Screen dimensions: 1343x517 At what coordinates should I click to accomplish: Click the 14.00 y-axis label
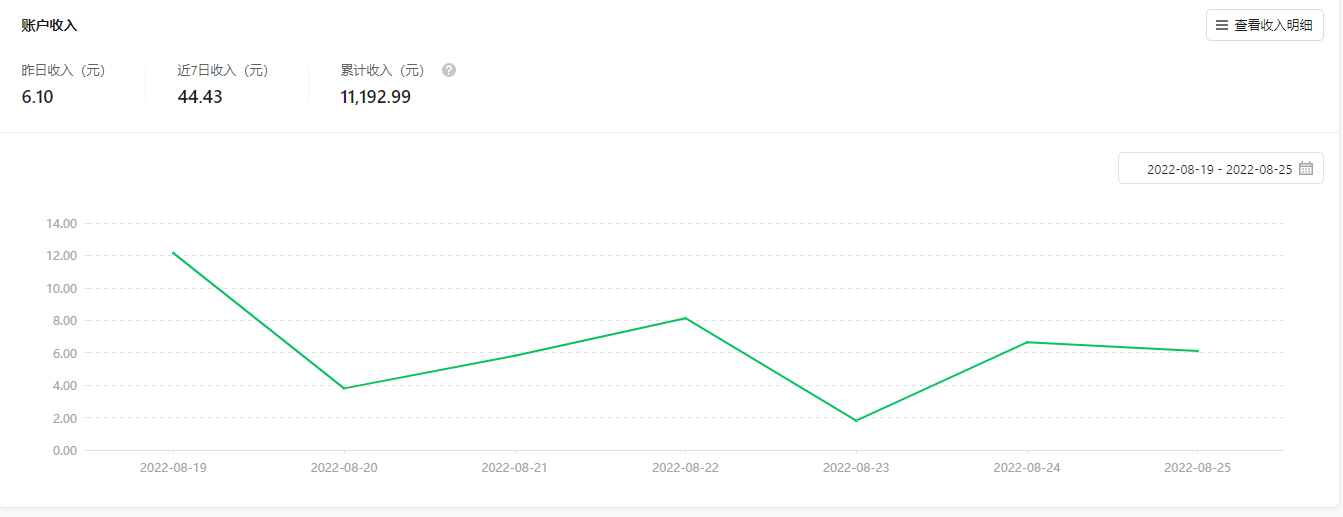pyautogui.click(x=62, y=223)
